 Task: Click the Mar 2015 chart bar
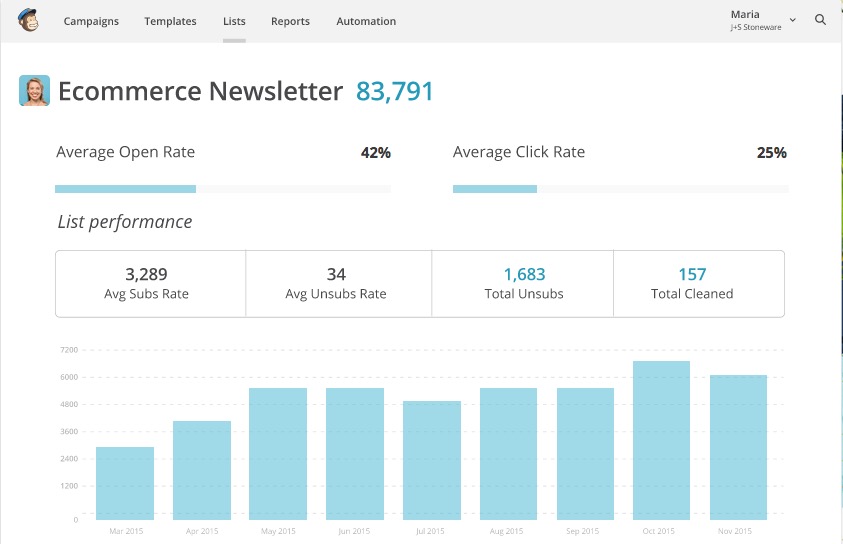pos(125,483)
